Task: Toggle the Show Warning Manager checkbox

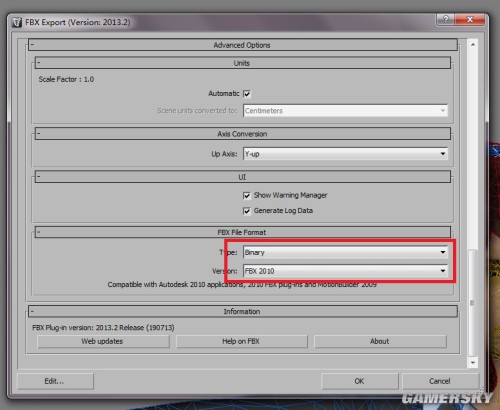Action: pos(247,196)
